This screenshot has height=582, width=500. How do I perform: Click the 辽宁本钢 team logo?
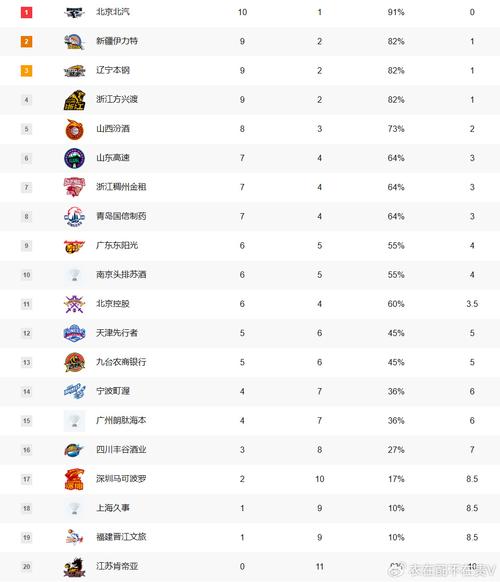pyautogui.click(x=74, y=71)
